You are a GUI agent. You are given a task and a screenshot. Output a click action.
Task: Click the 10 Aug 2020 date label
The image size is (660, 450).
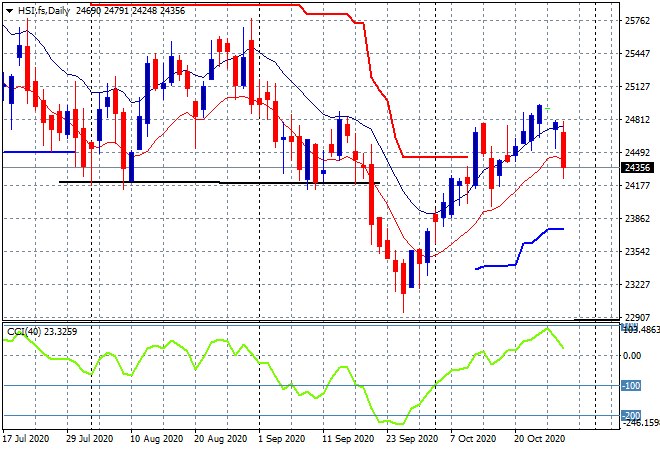pos(157,439)
